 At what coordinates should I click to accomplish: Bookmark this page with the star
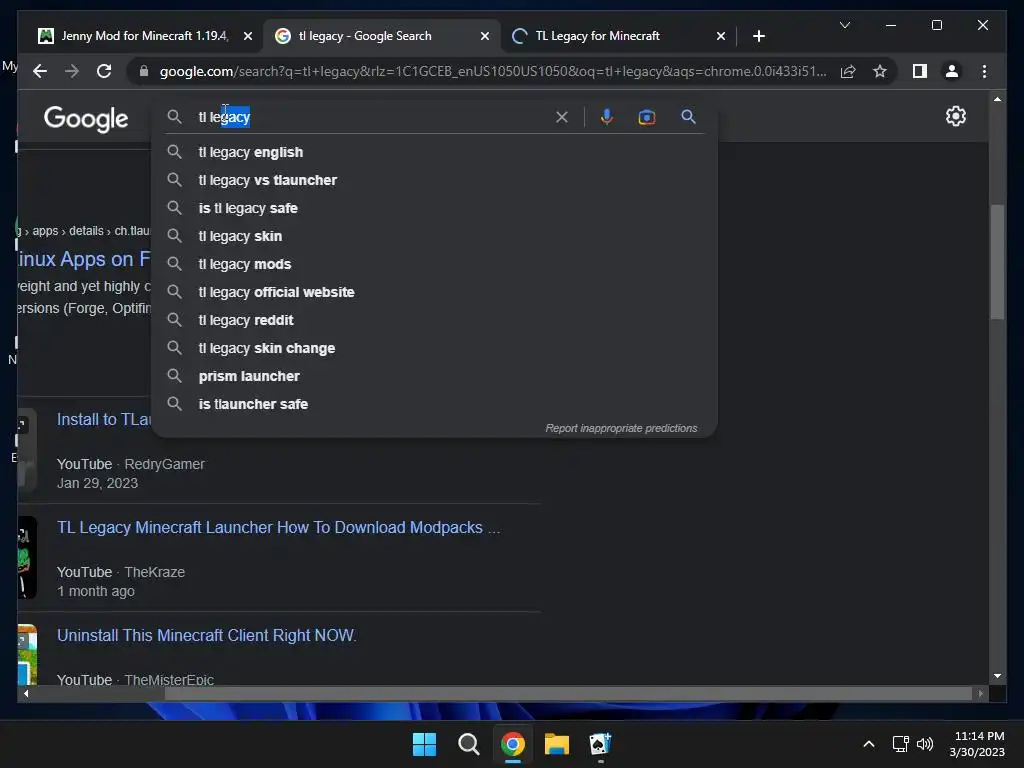click(880, 71)
